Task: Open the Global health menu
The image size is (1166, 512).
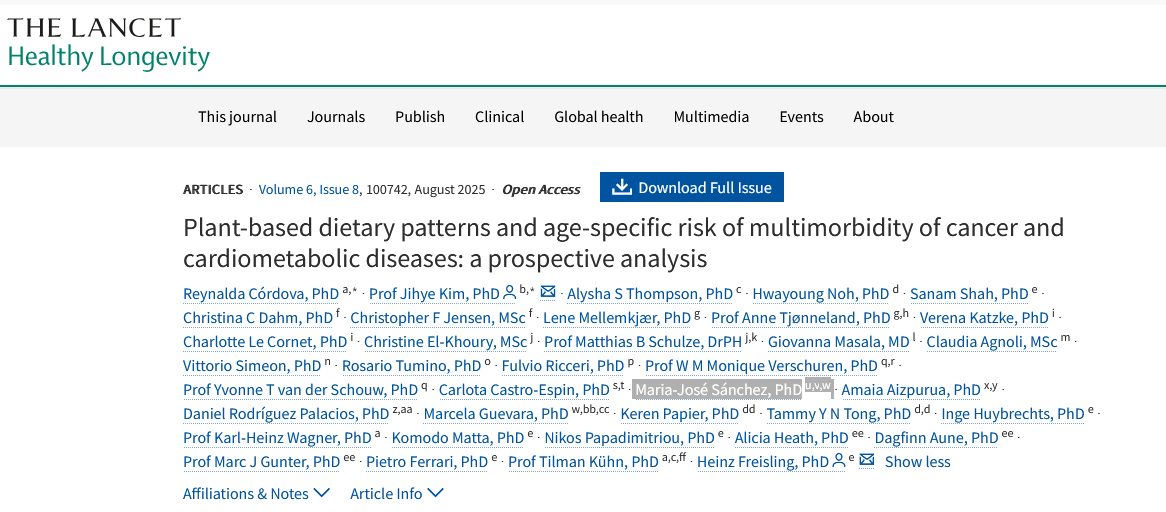Action: (x=598, y=117)
